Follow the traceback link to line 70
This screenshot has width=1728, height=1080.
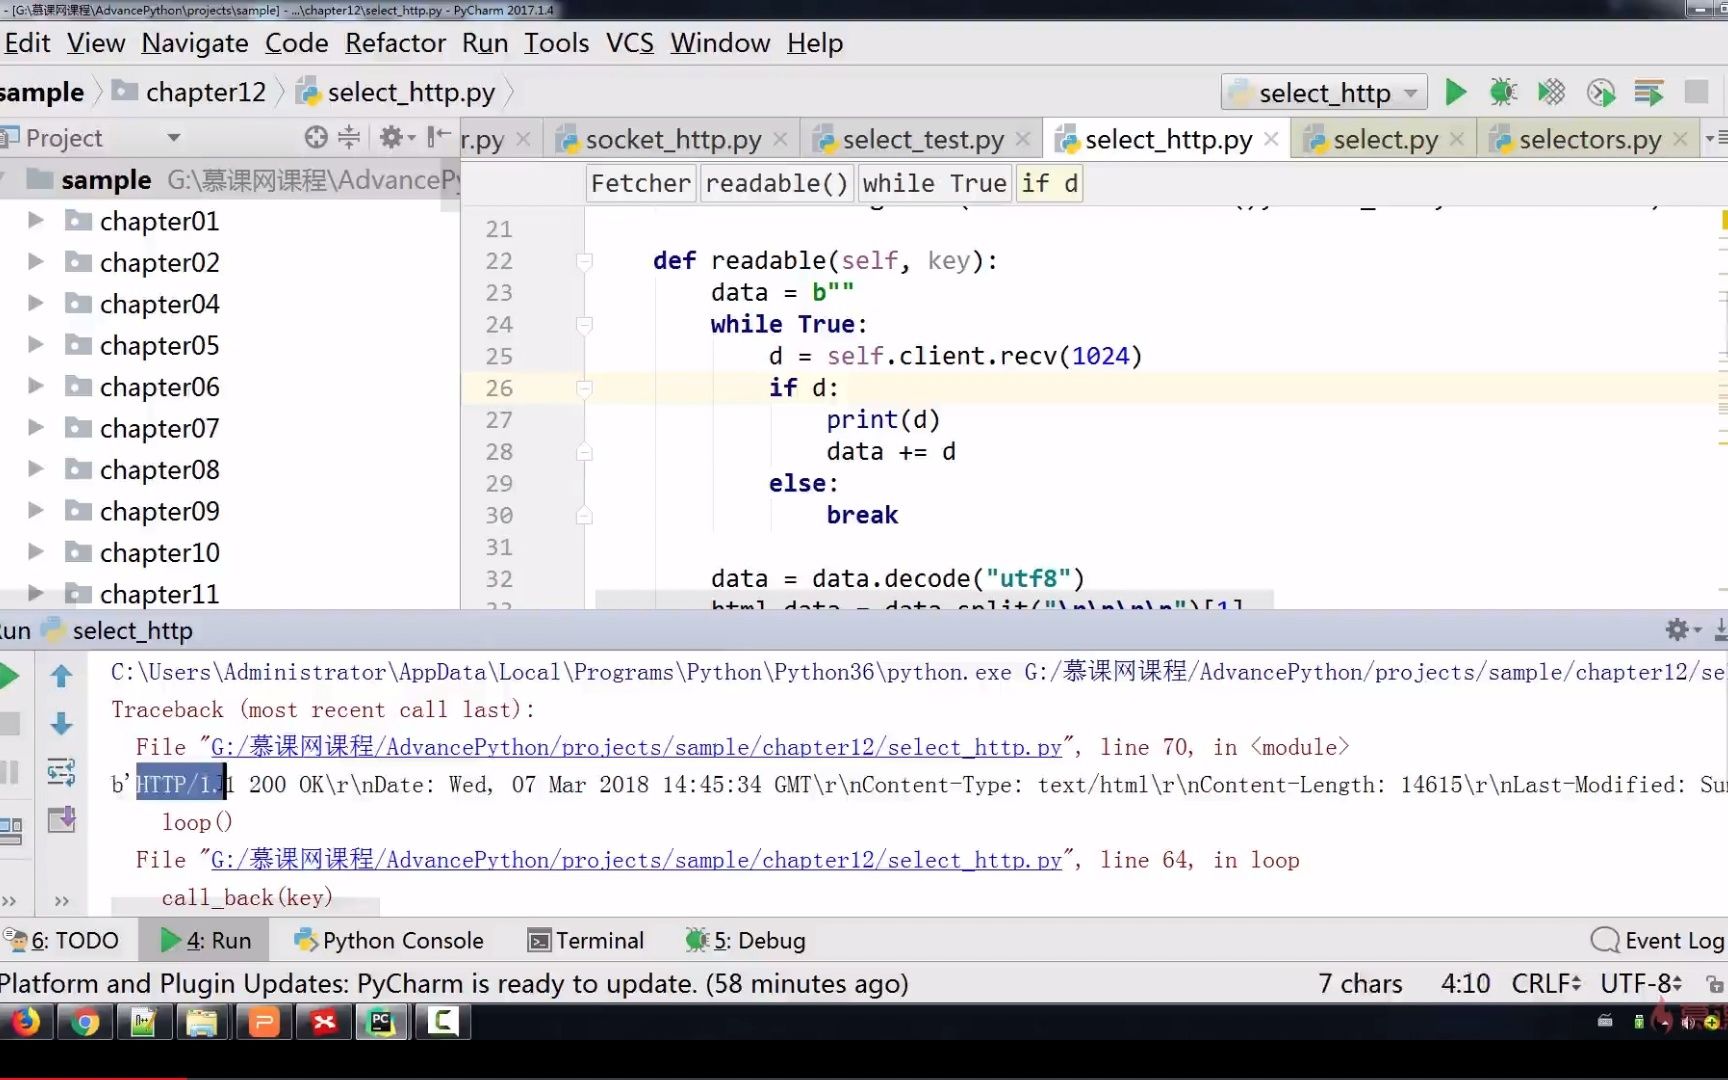[x=630, y=747]
